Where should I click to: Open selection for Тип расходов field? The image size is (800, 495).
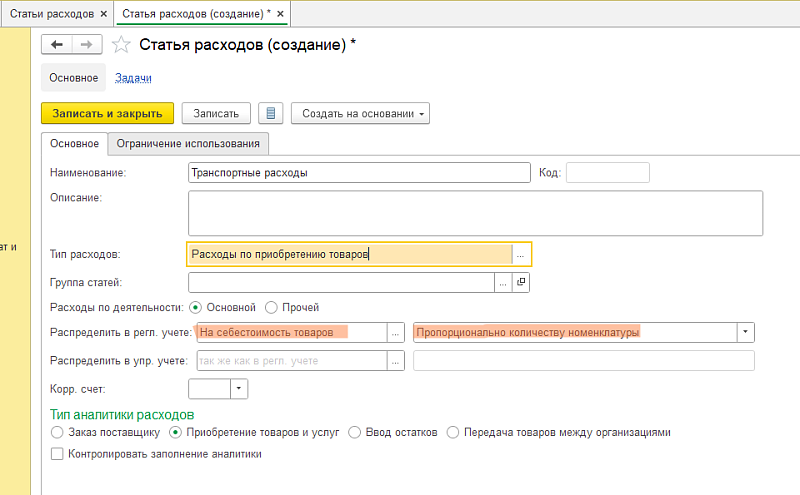(521, 254)
